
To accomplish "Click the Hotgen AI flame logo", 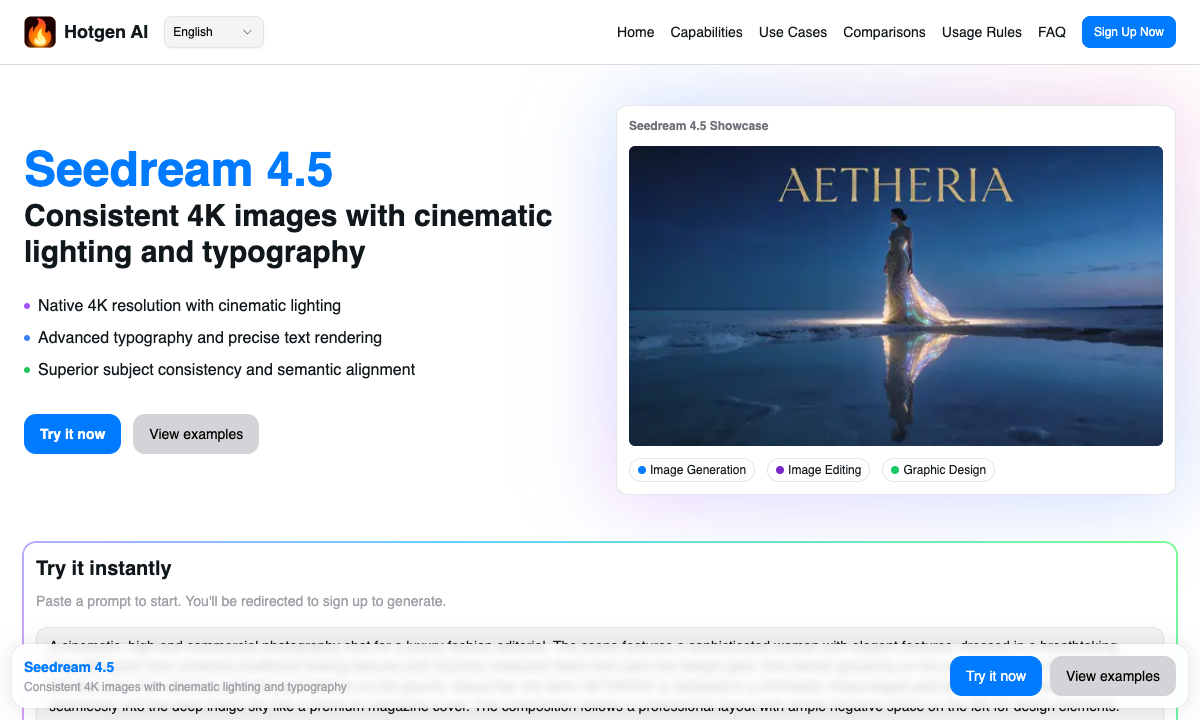I will point(40,32).
